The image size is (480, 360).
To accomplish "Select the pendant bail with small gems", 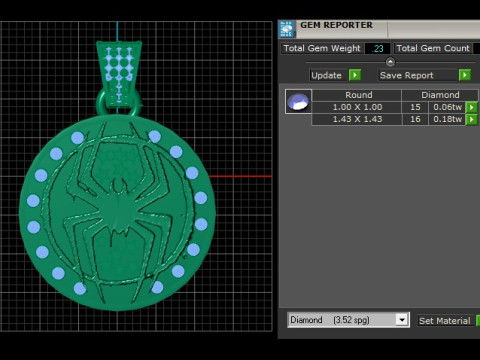I will coord(119,74).
